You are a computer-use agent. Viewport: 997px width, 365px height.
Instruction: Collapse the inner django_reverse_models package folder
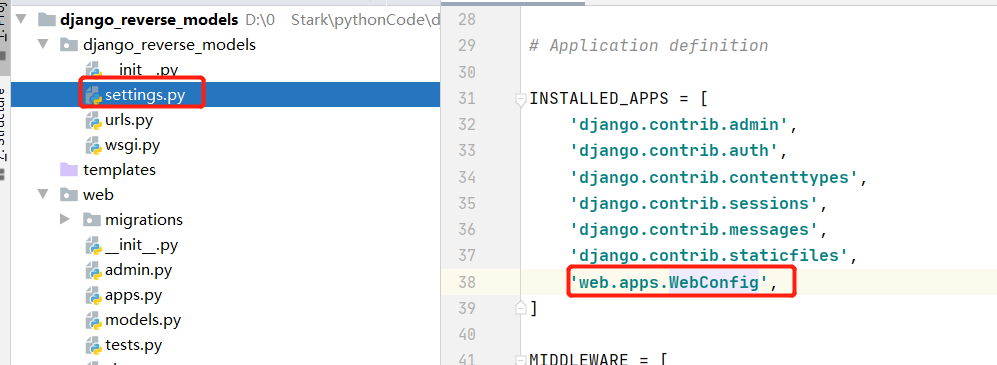[x=43, y=45]
